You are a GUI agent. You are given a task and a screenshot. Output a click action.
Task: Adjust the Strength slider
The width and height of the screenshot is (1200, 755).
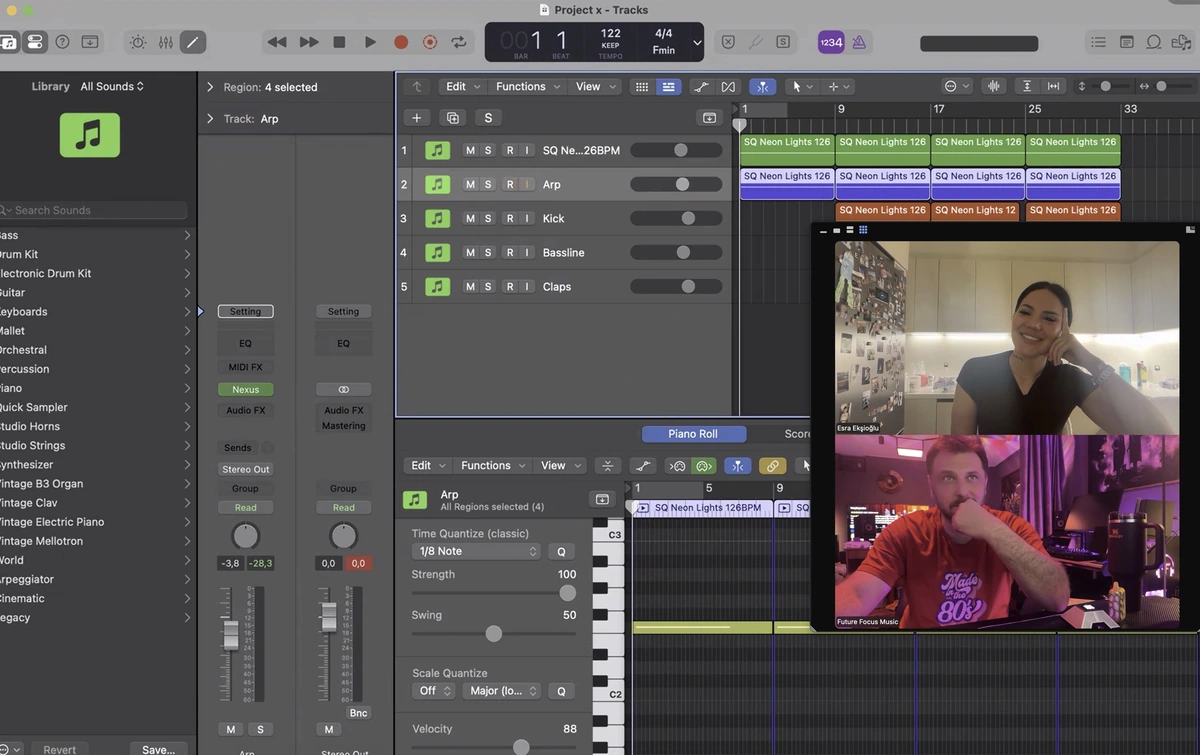(494, 593)
